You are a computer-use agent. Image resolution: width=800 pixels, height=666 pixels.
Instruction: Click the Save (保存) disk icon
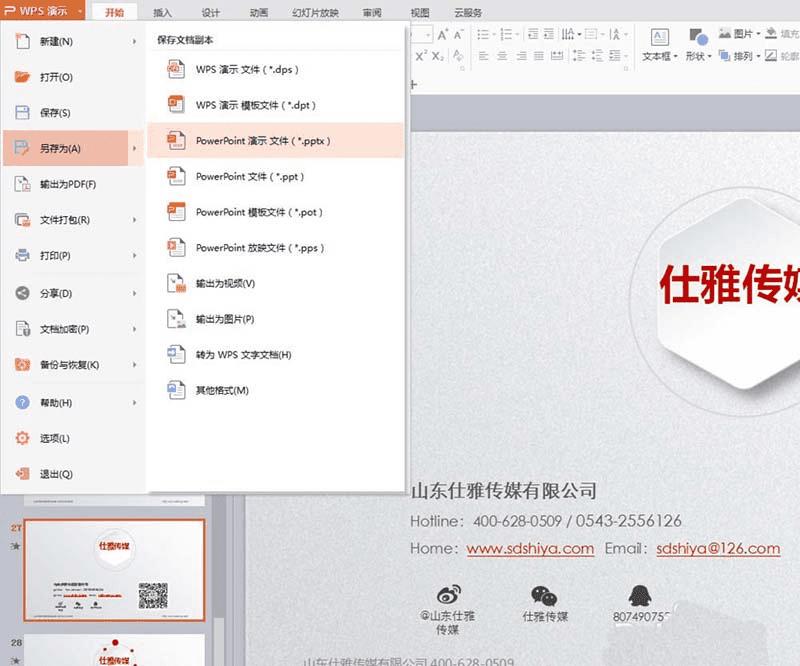[22, 112]
